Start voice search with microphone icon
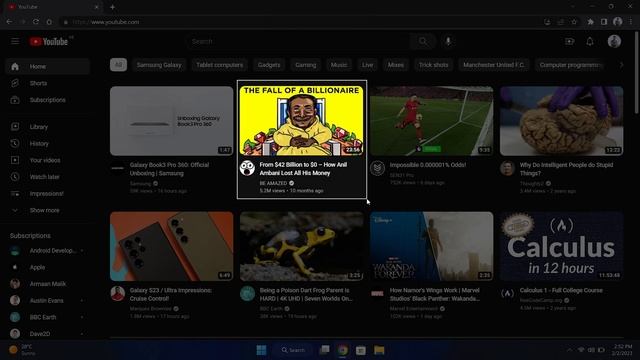 448,41
